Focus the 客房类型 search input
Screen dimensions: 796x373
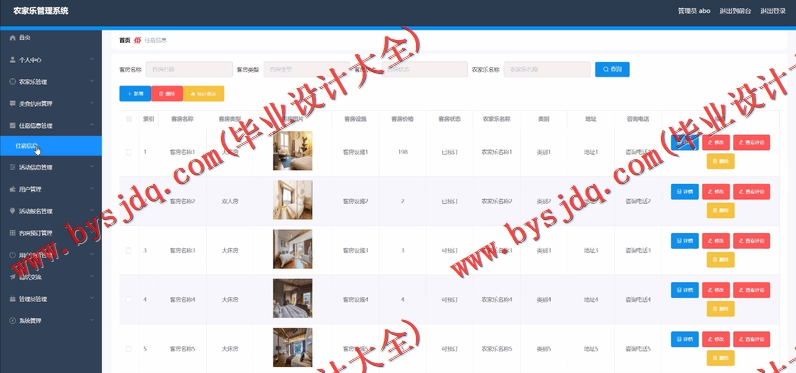tap(307, 70)
